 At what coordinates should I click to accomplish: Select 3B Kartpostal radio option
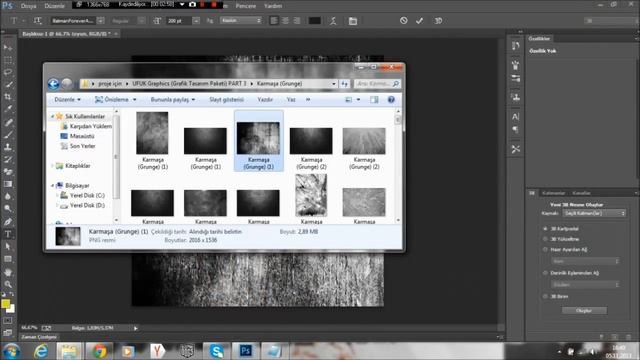coord(545,229)
